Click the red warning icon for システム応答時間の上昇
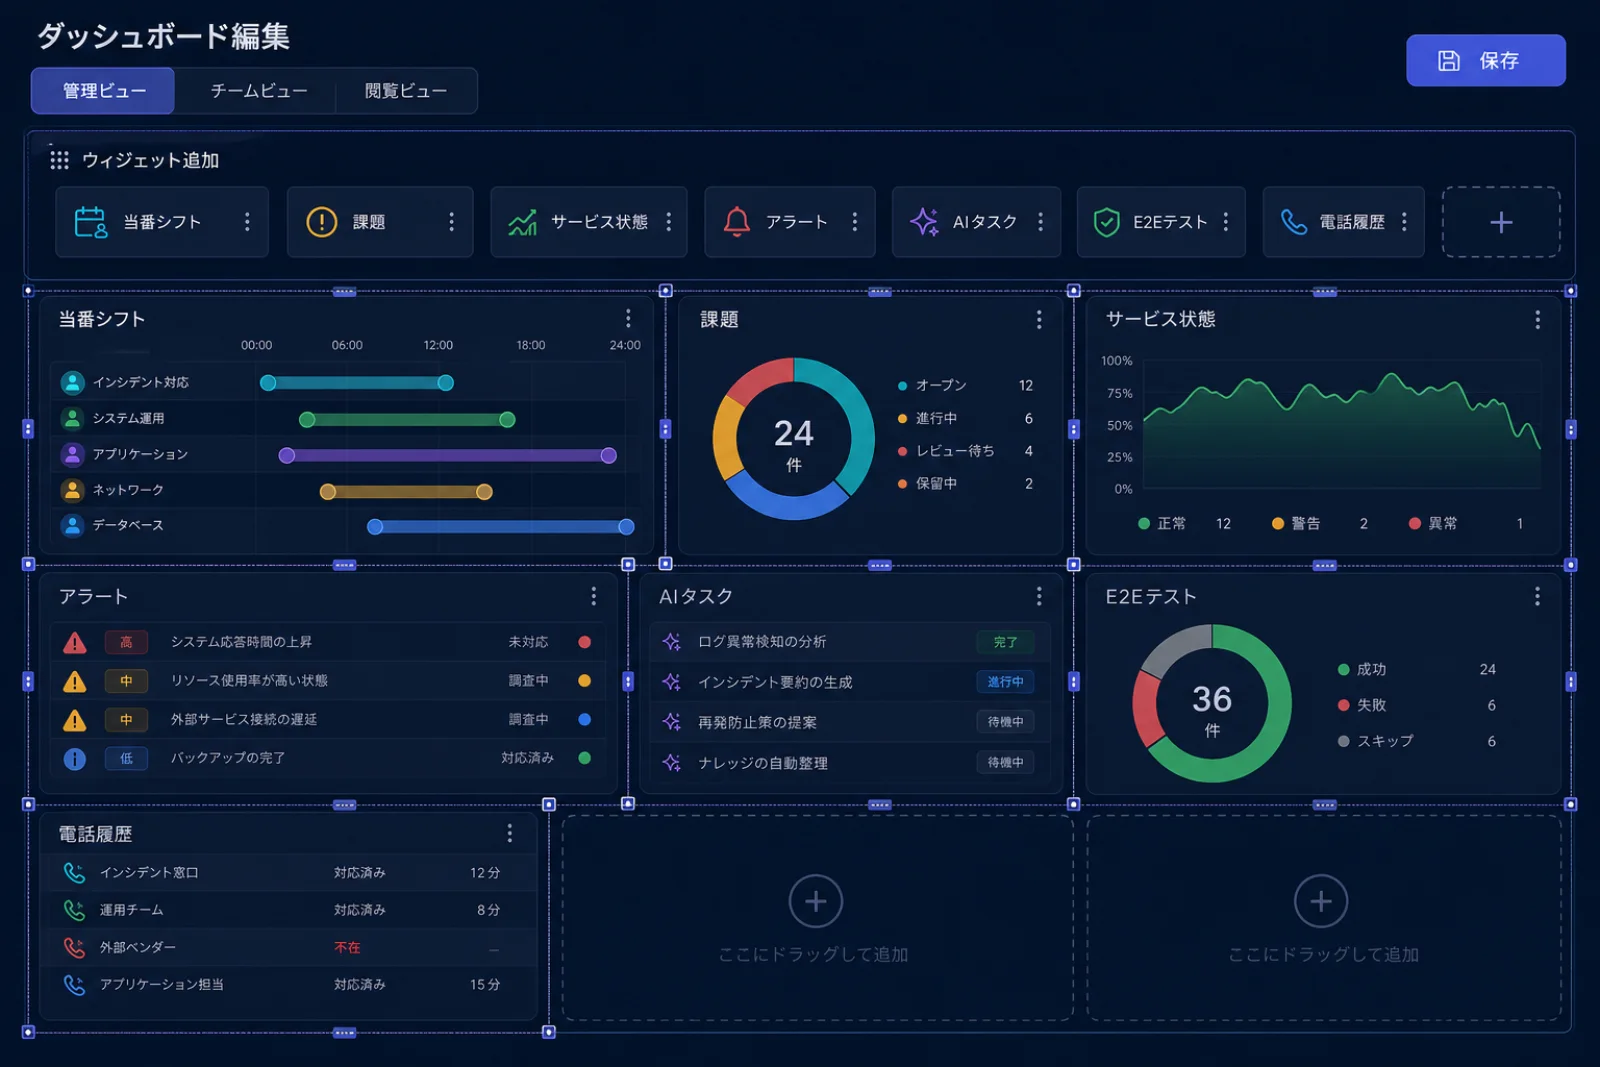The width and height of the screenshot is (1600, 1067). (75, 643)
